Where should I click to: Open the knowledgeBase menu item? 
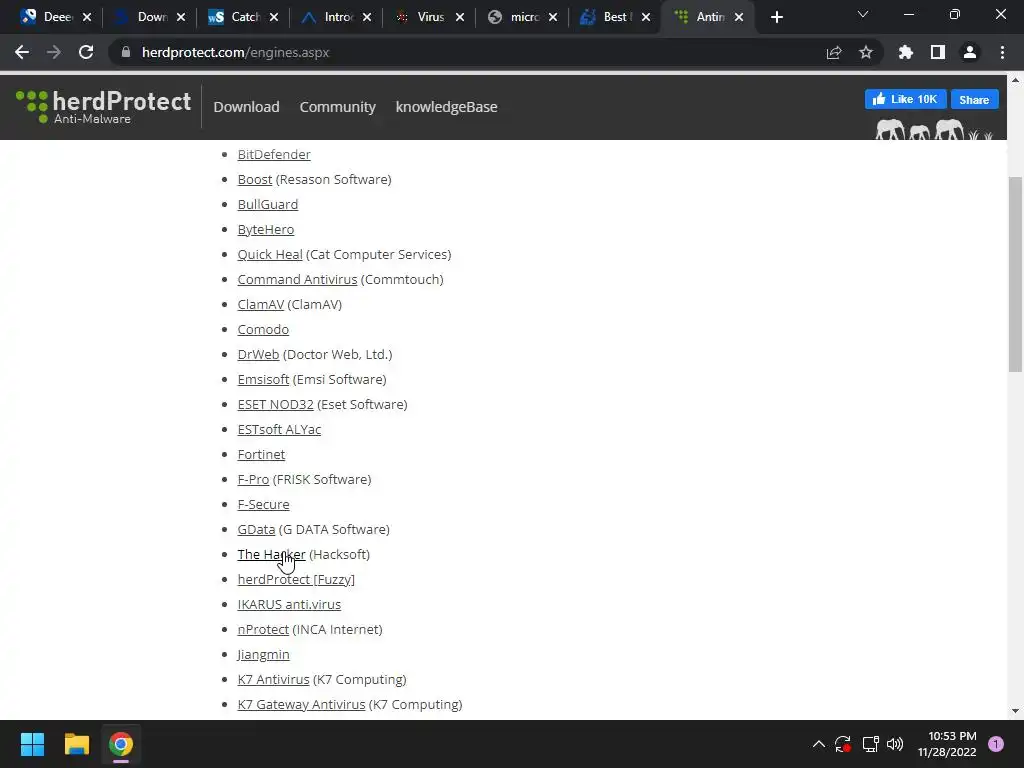point(447,107)
